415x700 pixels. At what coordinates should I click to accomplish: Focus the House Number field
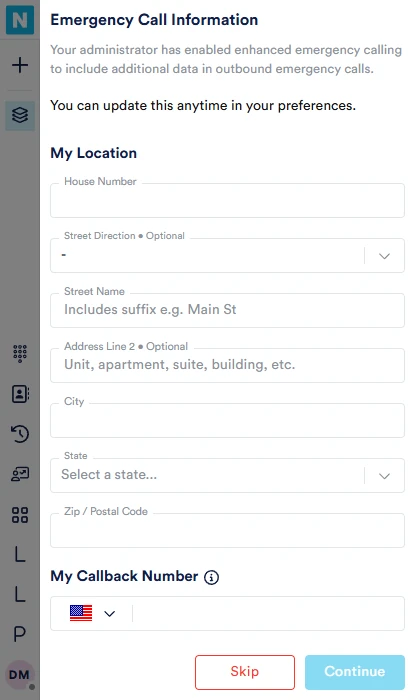[x=227, y=200]
